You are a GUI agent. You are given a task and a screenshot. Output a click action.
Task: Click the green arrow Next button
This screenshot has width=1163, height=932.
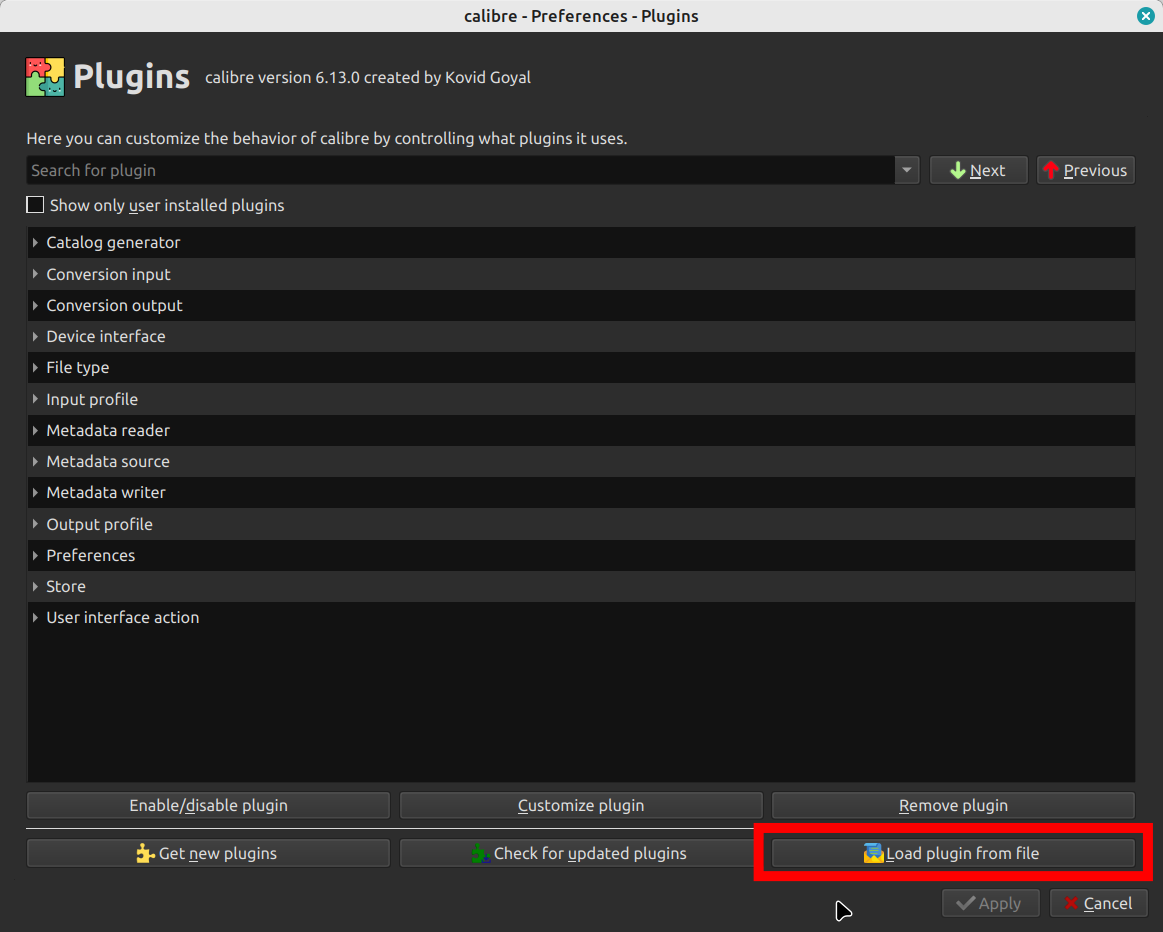tap(978, 171)
